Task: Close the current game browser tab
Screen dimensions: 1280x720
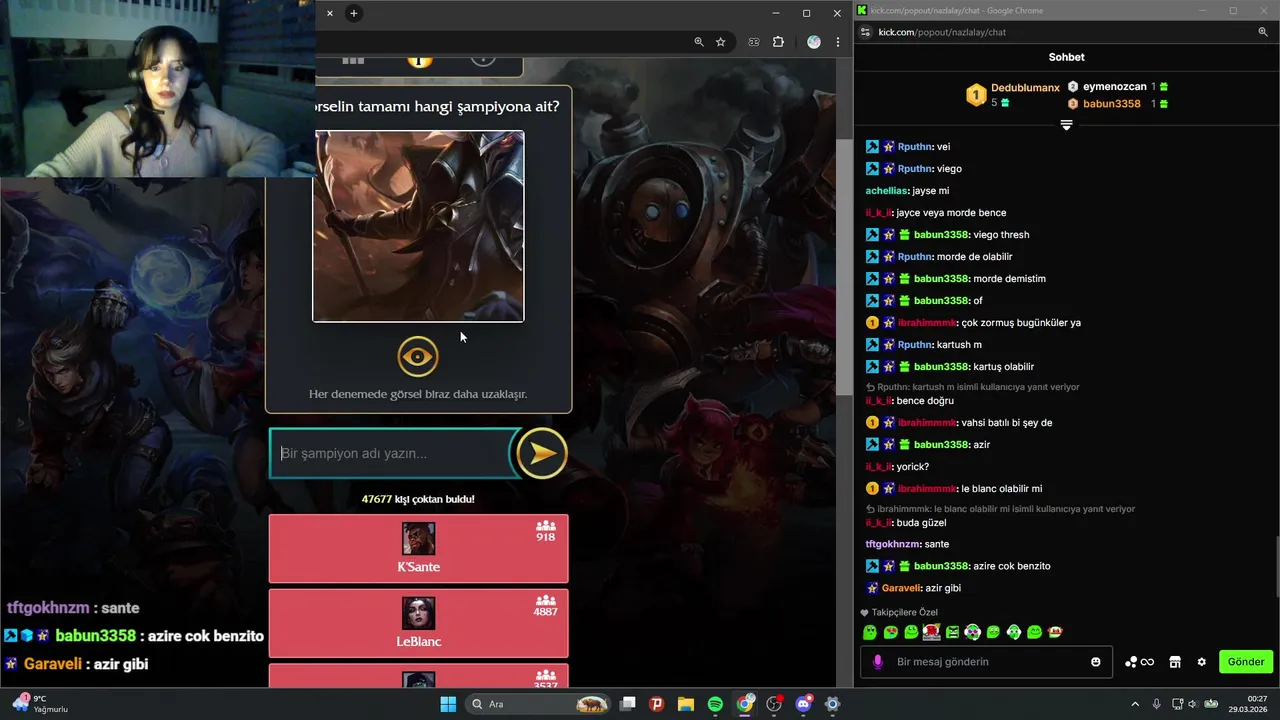Action: click(x=330, y=13)
